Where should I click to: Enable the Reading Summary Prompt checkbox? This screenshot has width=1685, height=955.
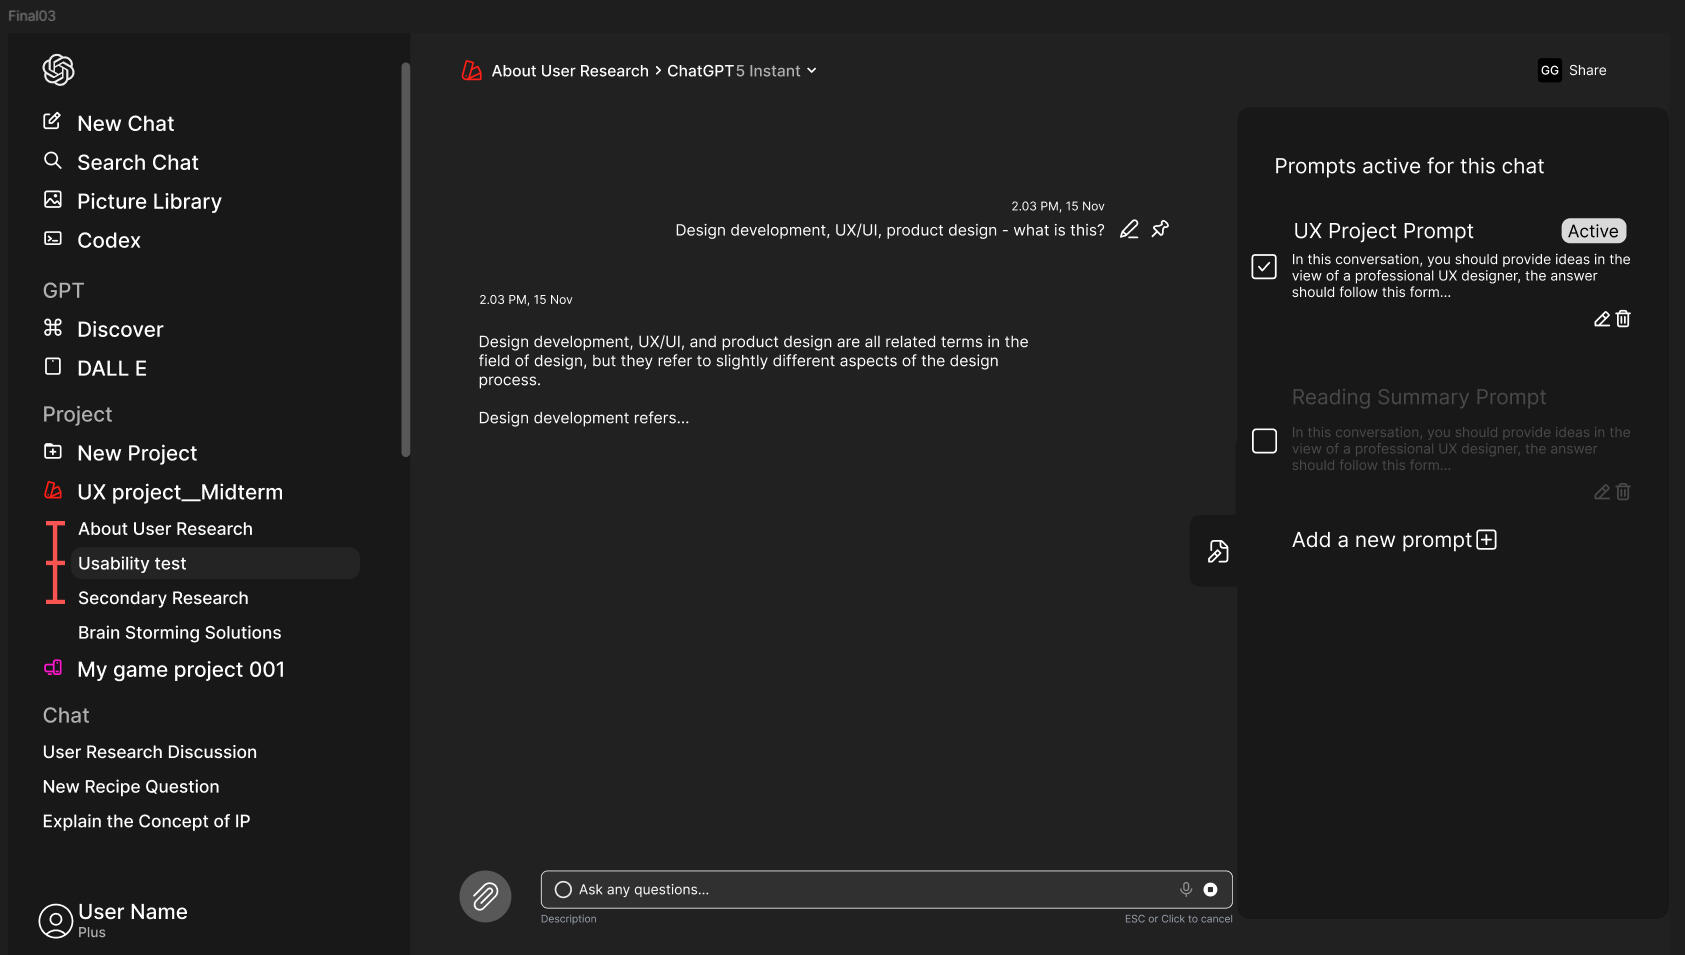click(x=1264, y=440)
